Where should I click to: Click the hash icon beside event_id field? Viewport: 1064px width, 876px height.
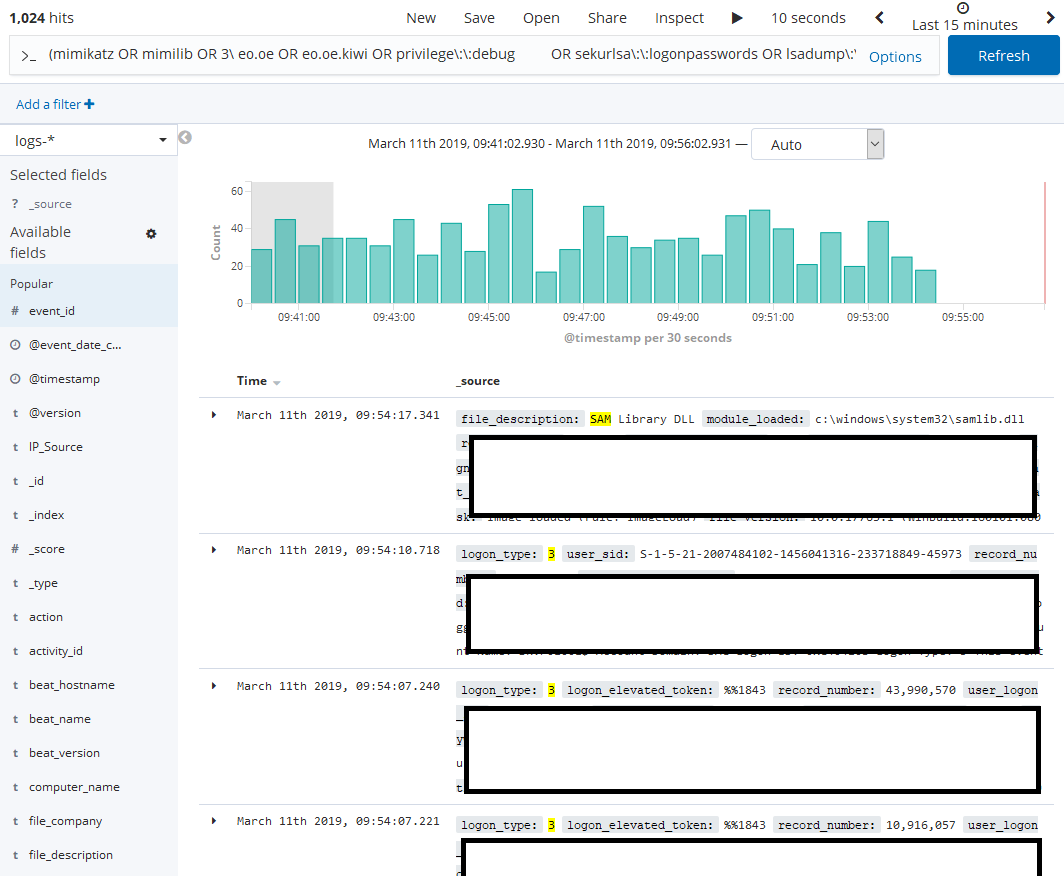click(14, 311)
